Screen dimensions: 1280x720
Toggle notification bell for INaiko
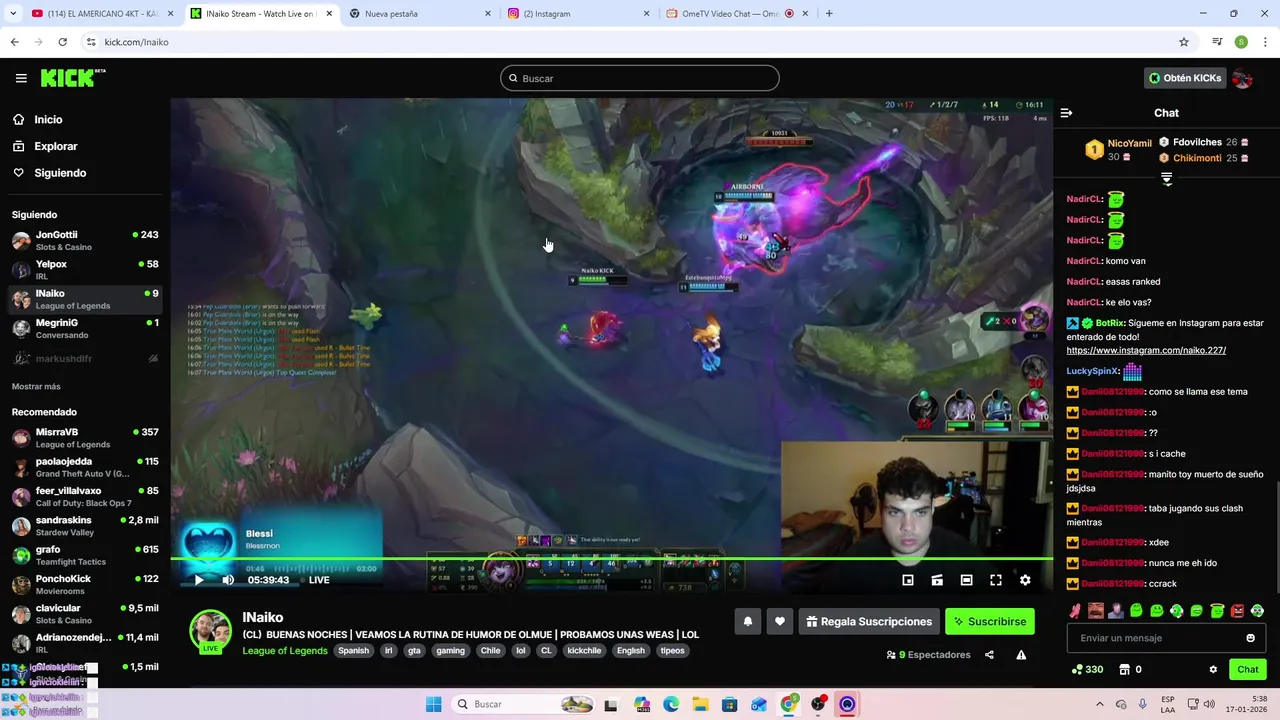(x=747, y=621)
